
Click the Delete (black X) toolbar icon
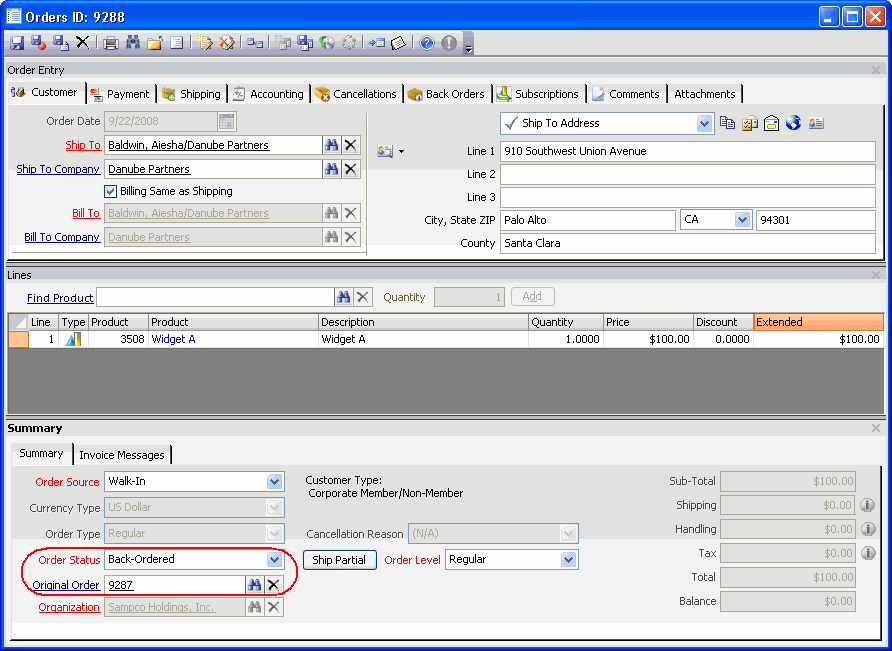[83, 43]
